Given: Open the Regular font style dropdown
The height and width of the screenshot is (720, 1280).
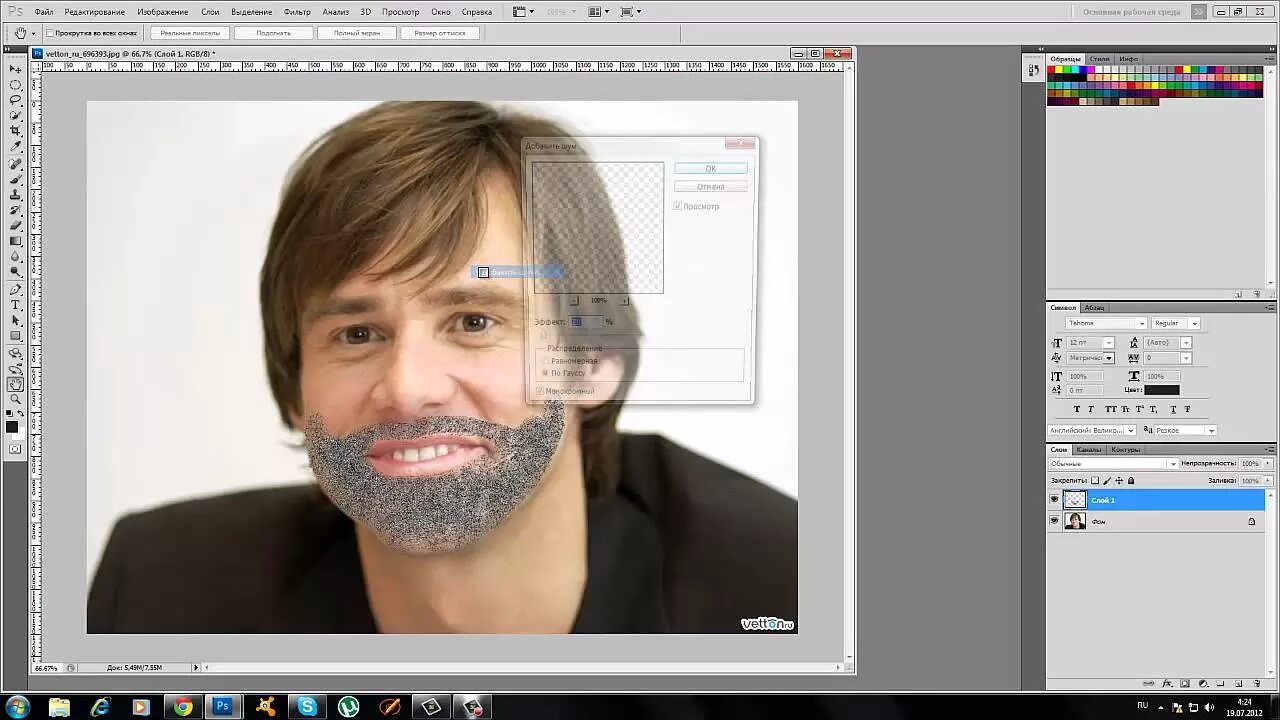Looking at the screenshot, I should 1194,323.
